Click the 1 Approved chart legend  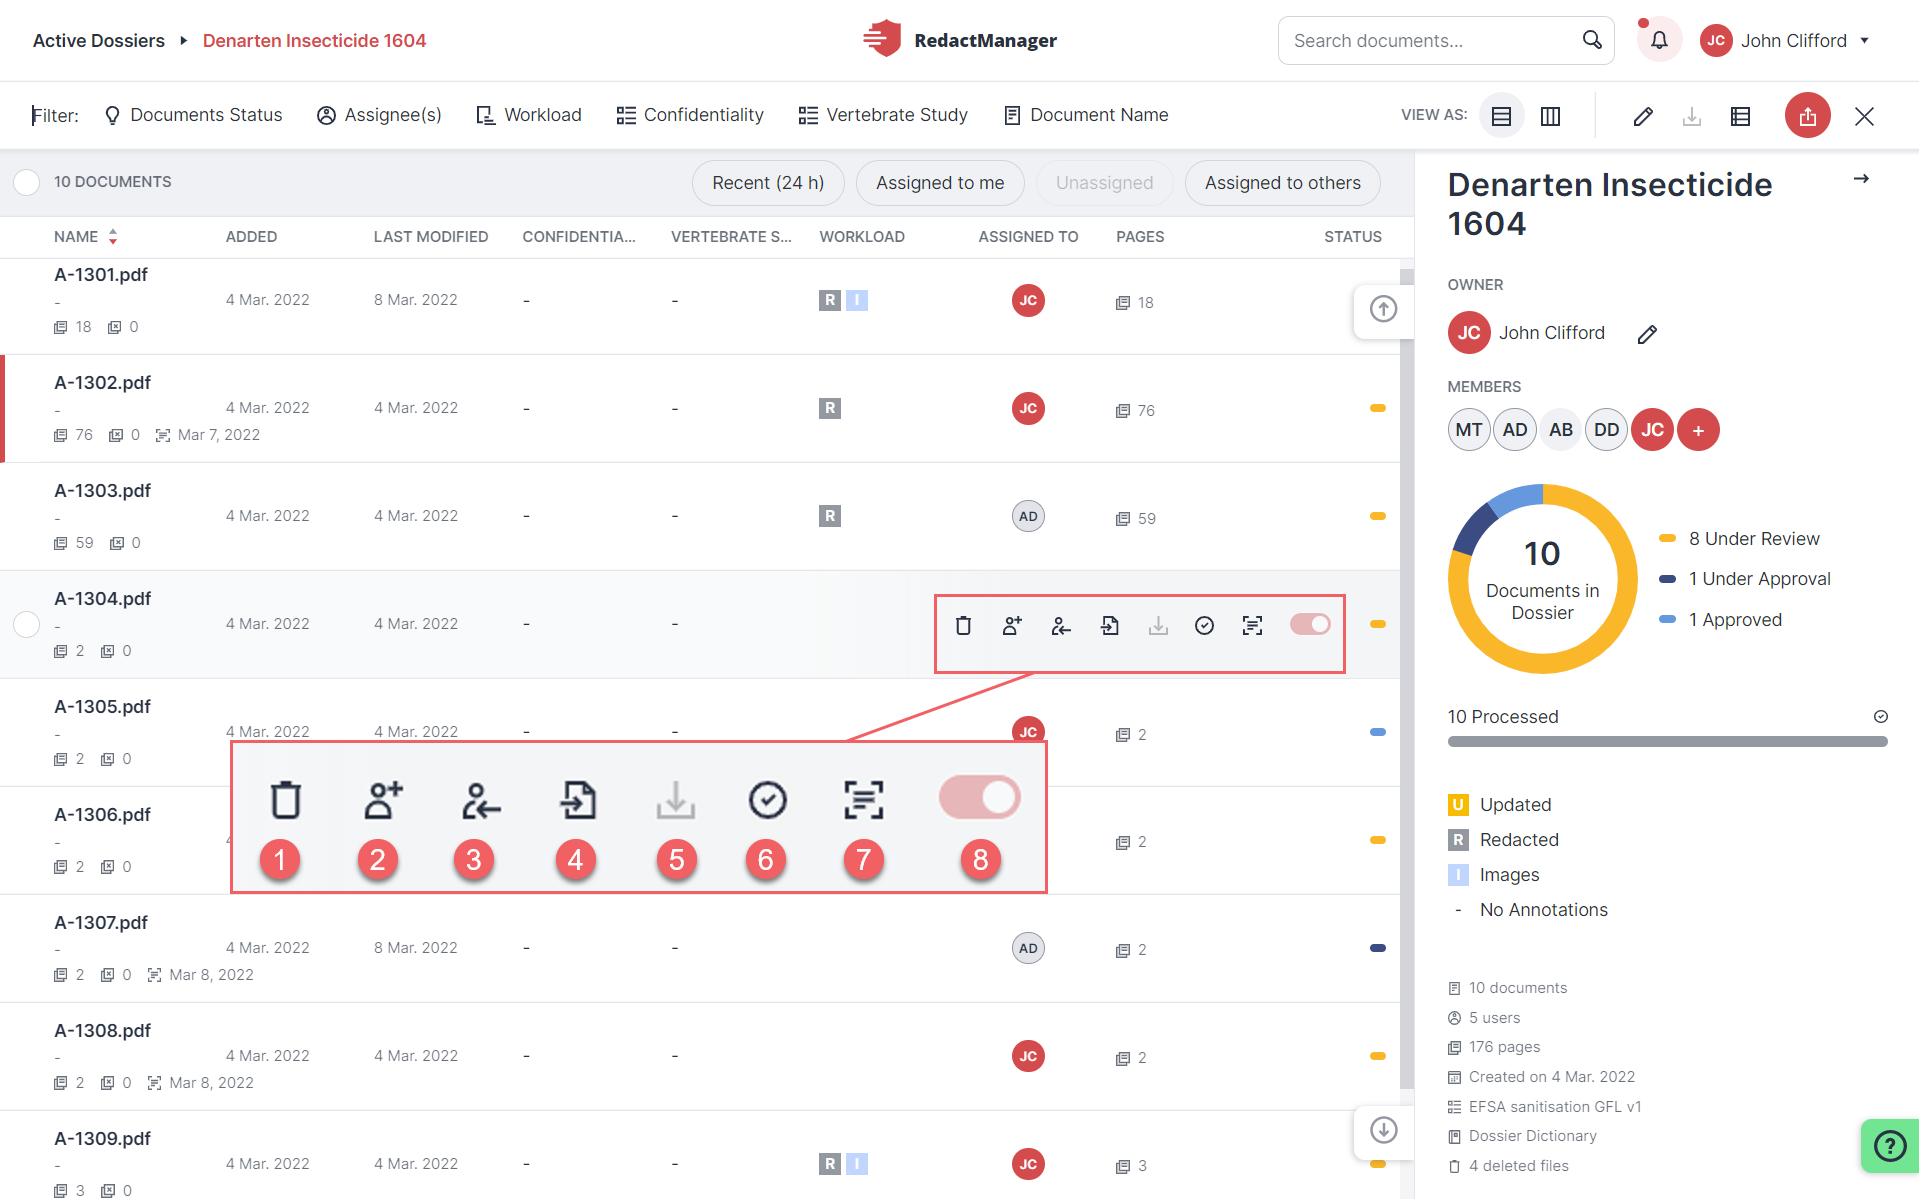point(1721,620)
